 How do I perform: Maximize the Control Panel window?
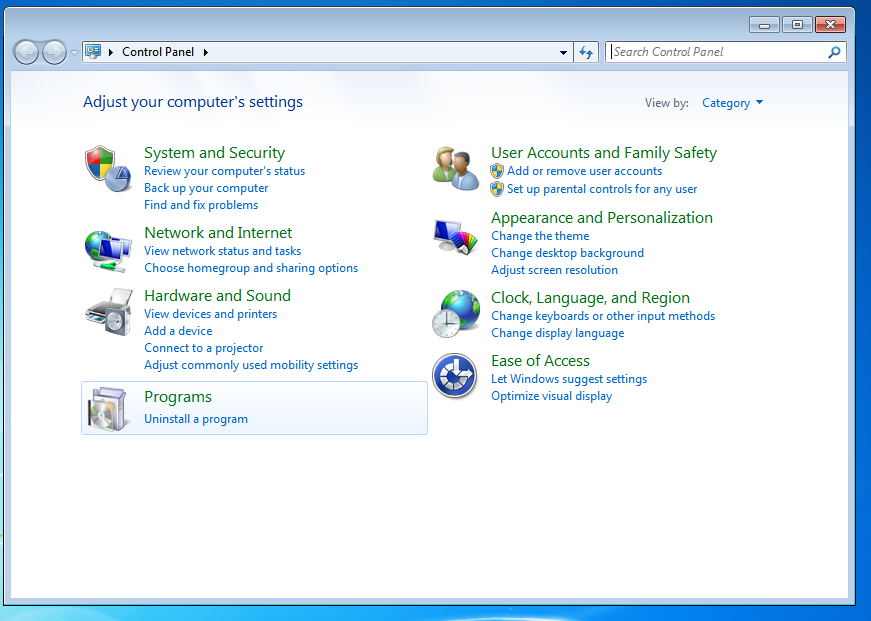pos(797,25)
